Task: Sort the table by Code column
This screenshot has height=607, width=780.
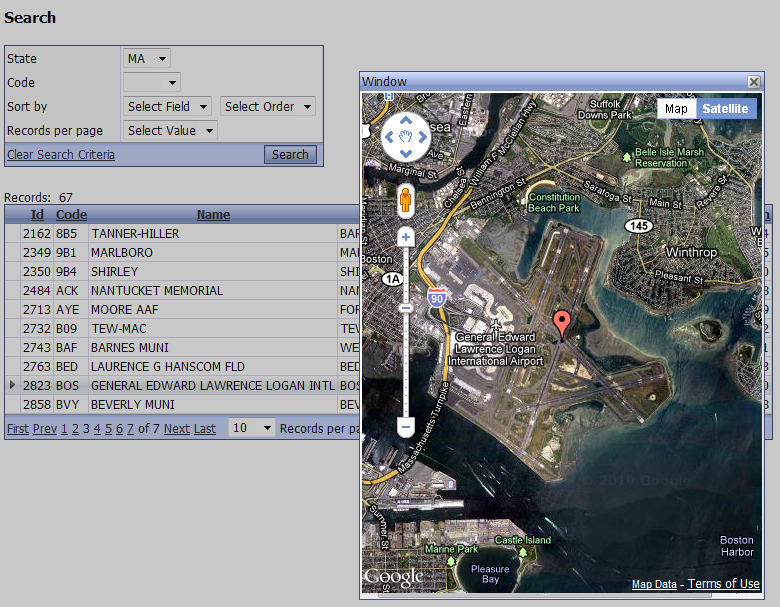Action: (71, 214)
